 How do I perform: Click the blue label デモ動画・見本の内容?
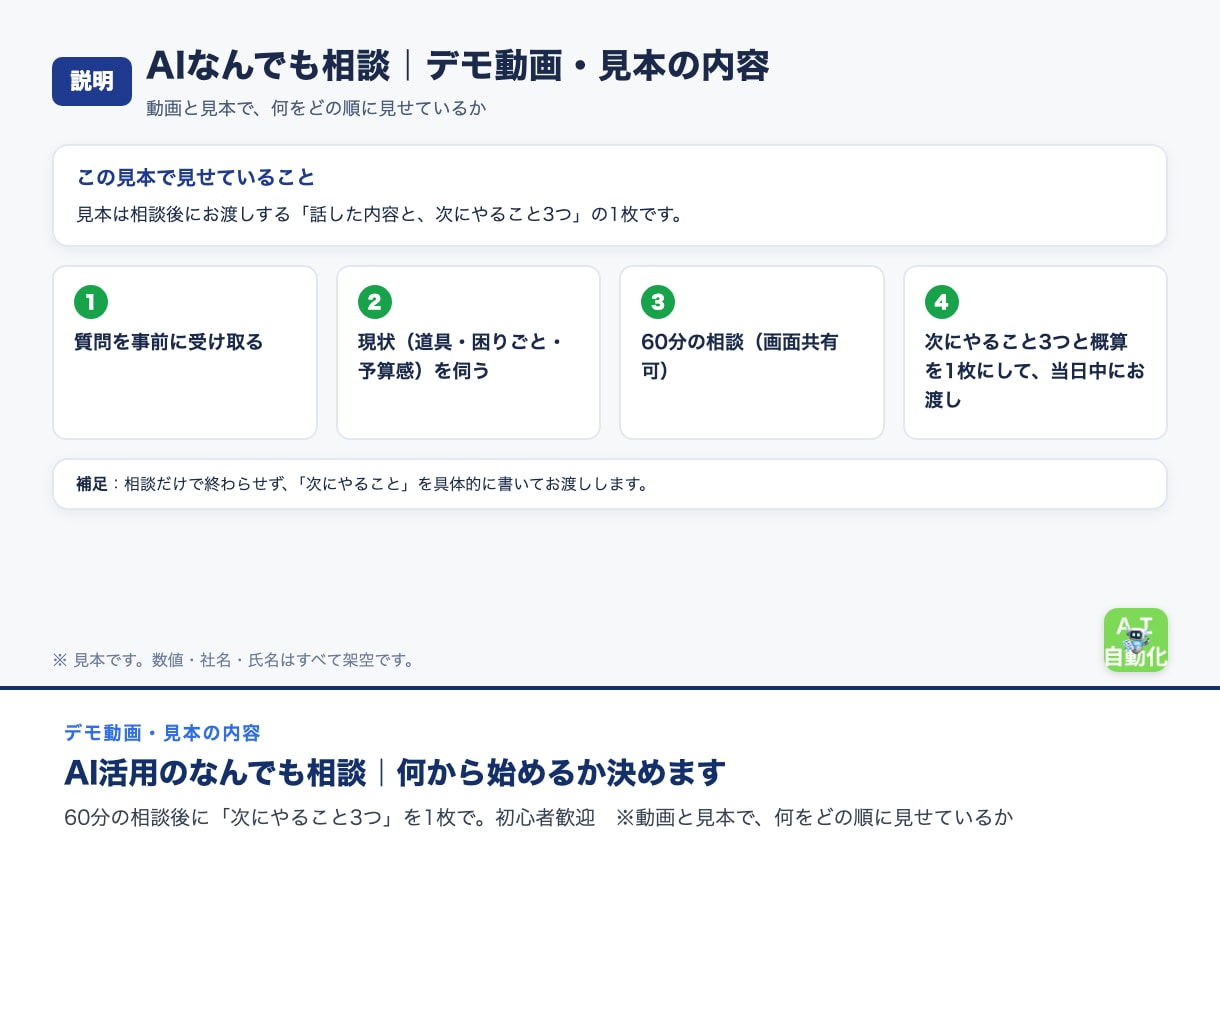[162, 733]
